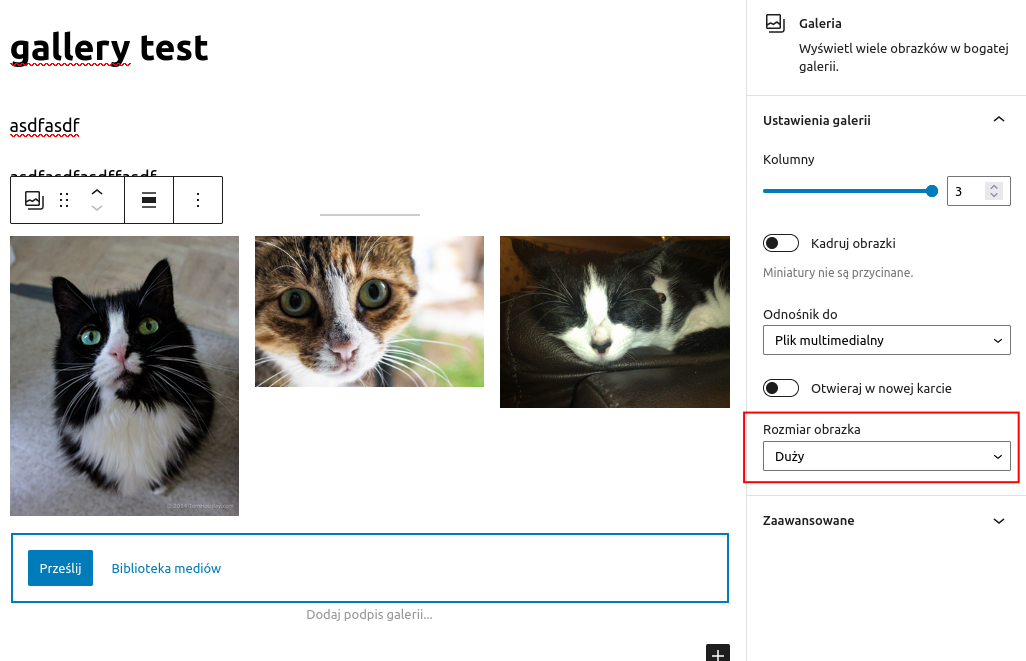Click the Dodaj podpis galerii caption field
Image resolution: width=1026 pixels, height=661 pixels.
369,615
